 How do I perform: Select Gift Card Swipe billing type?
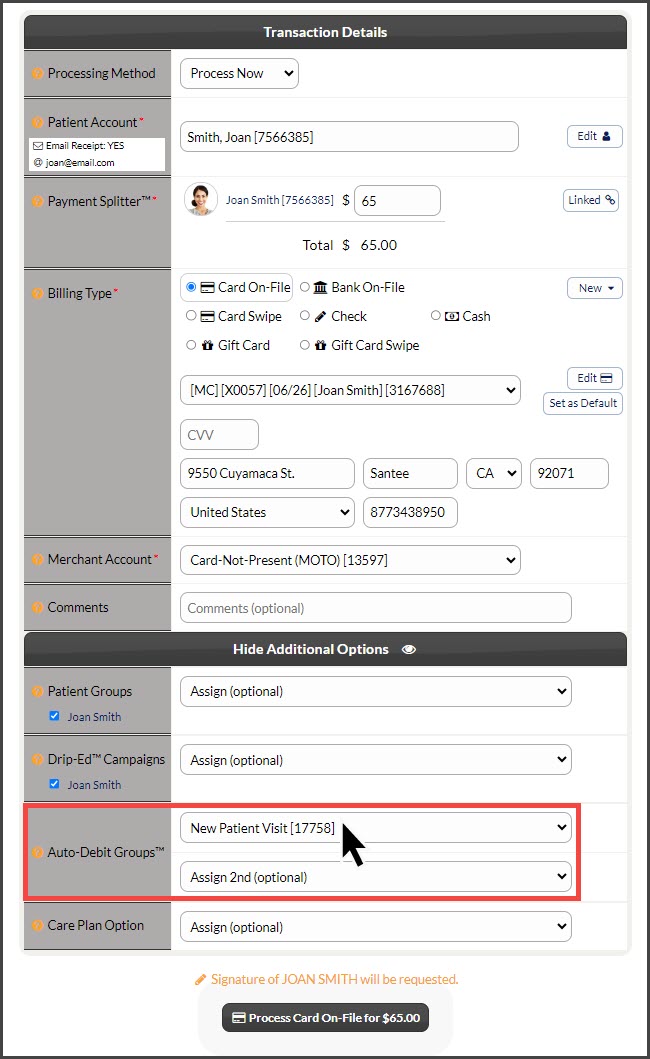[x=305, y=345]
